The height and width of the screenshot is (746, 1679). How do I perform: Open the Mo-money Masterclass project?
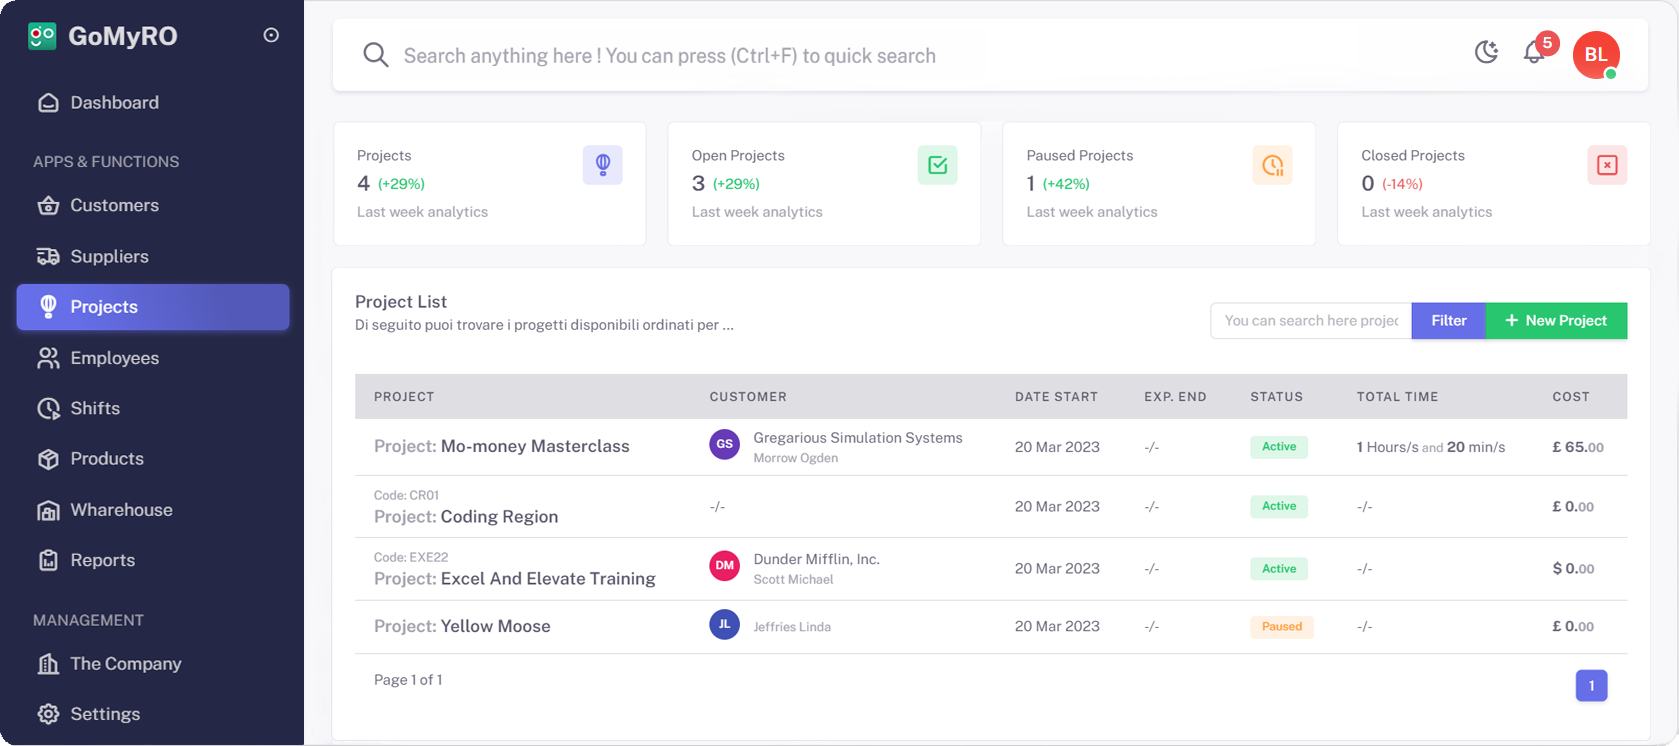coord(534,446)
